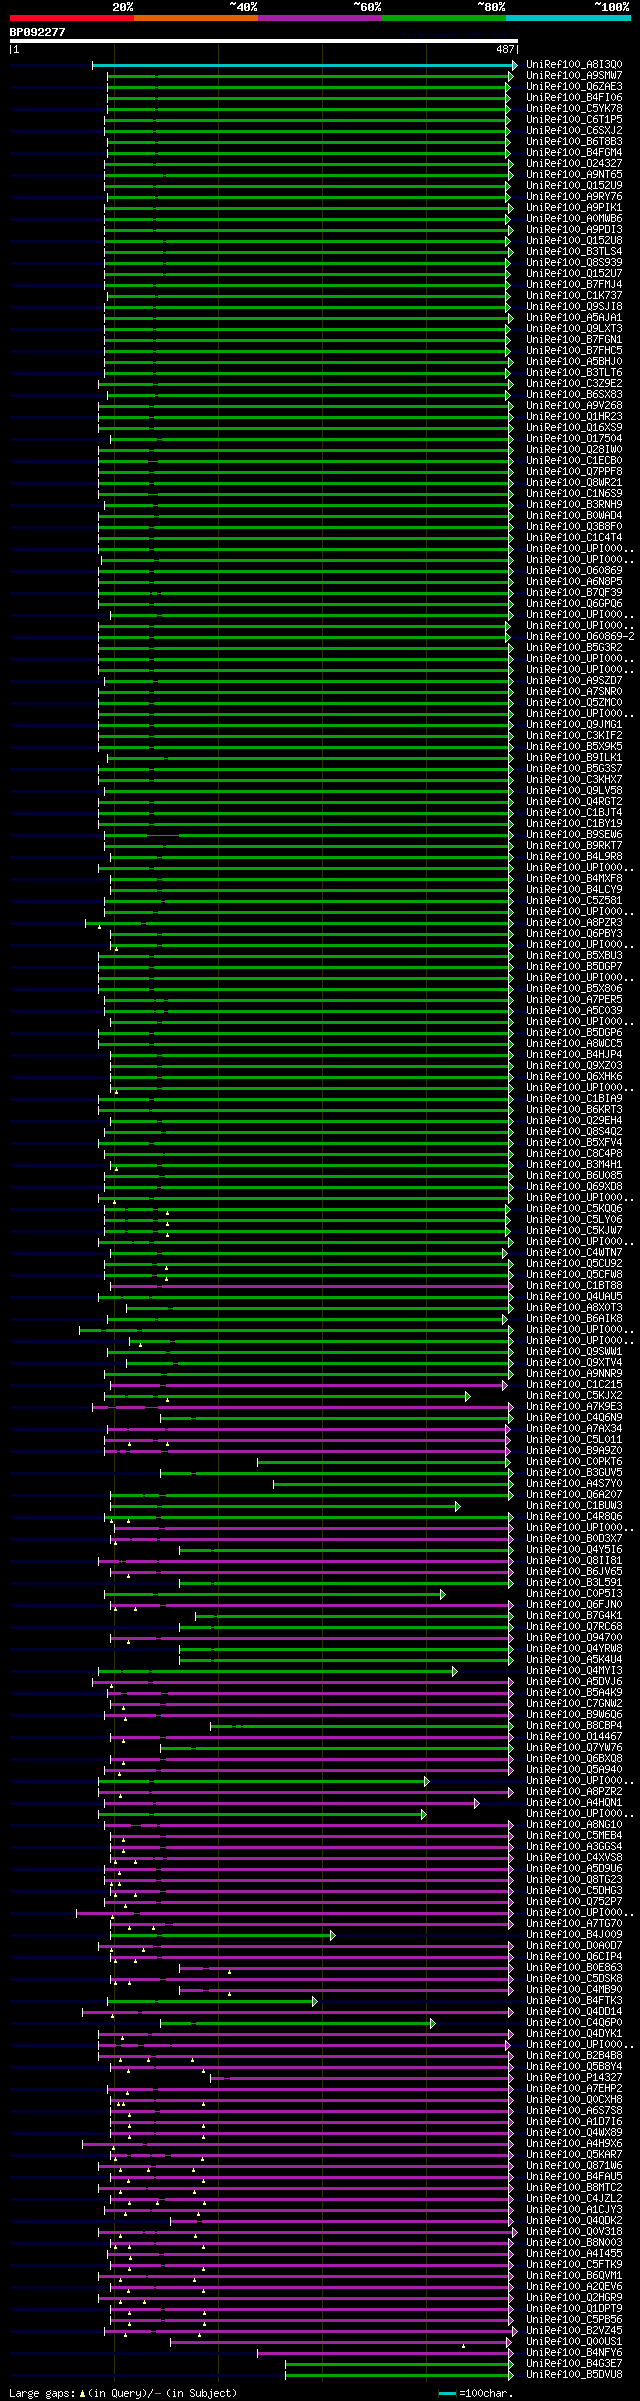This screenshot has width=640, height=2401.
Task: Select label UniRef100_A9NNR9
Action: coord(574,1374)
